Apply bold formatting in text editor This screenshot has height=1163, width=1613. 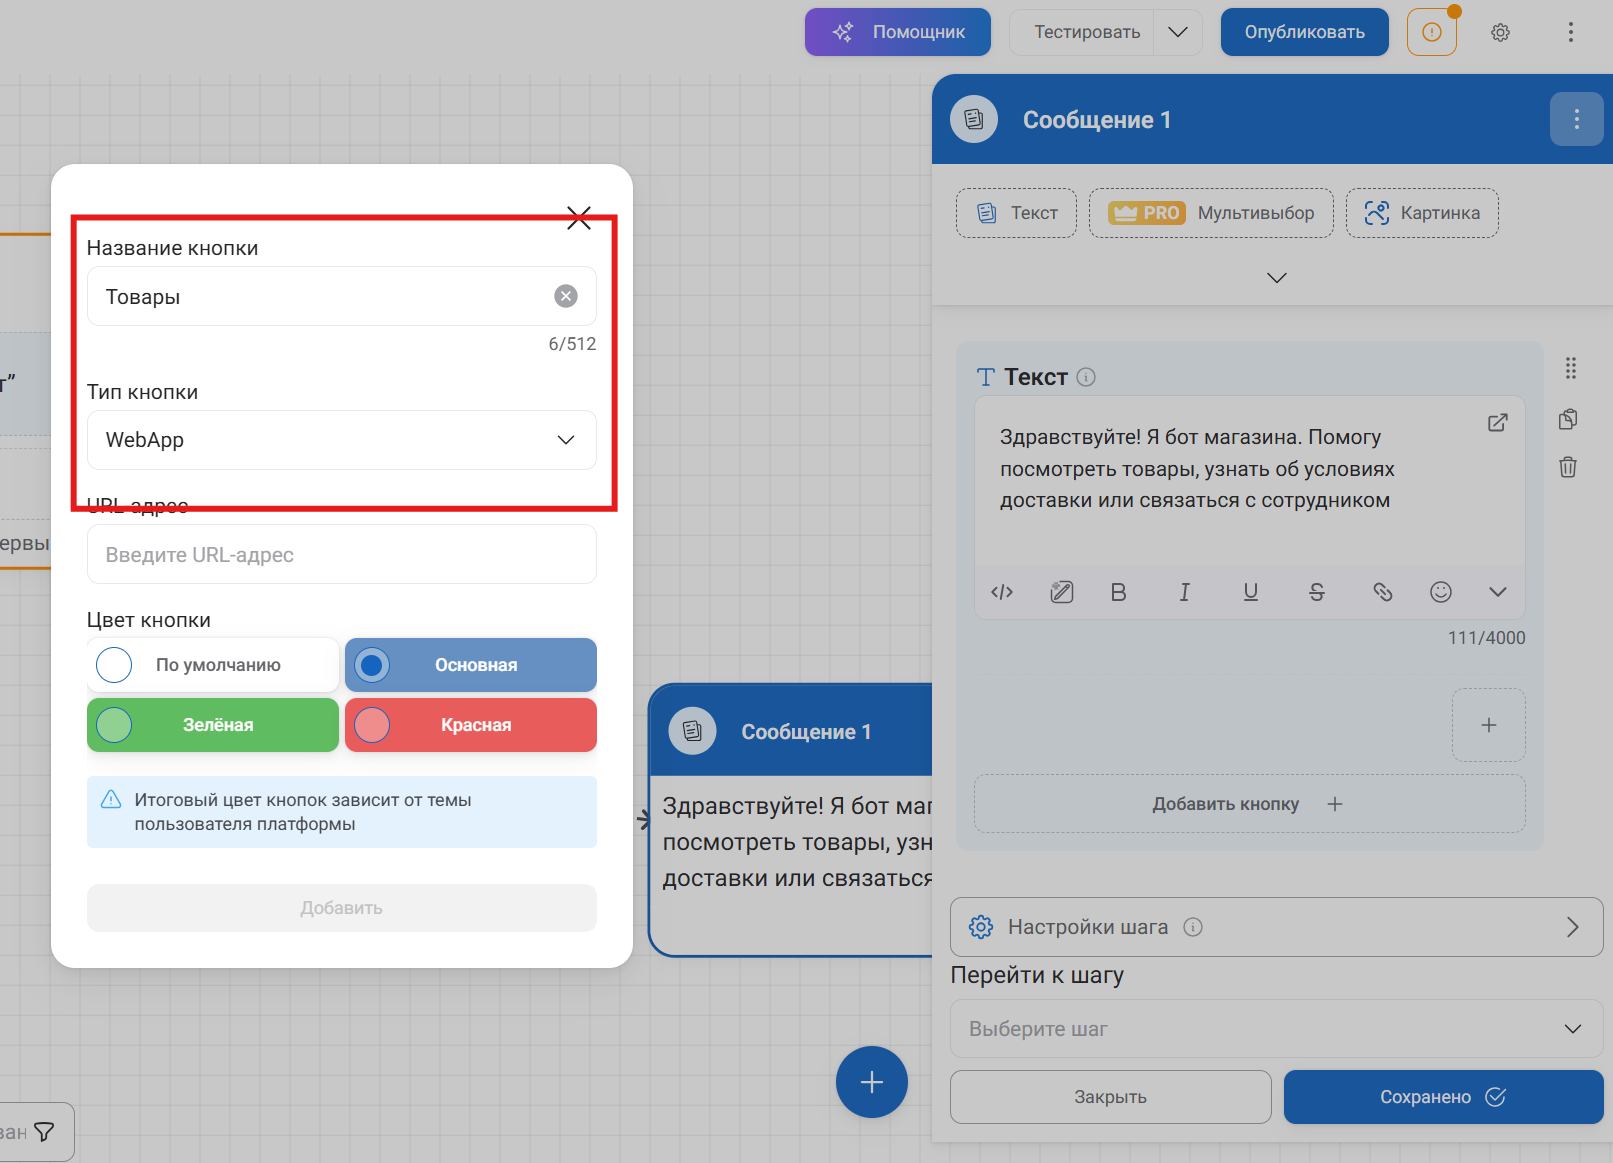(1118, 592)
